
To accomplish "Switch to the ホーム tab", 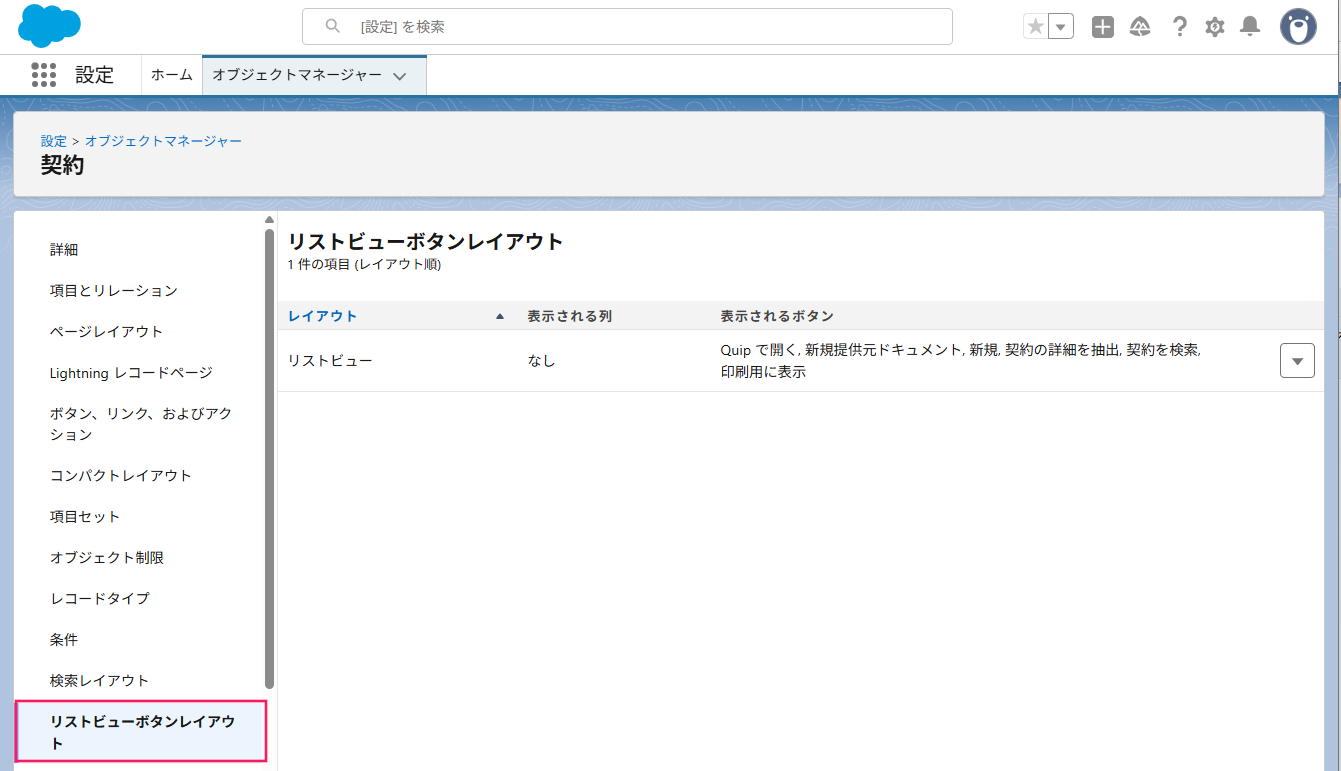I will point(172,75).
